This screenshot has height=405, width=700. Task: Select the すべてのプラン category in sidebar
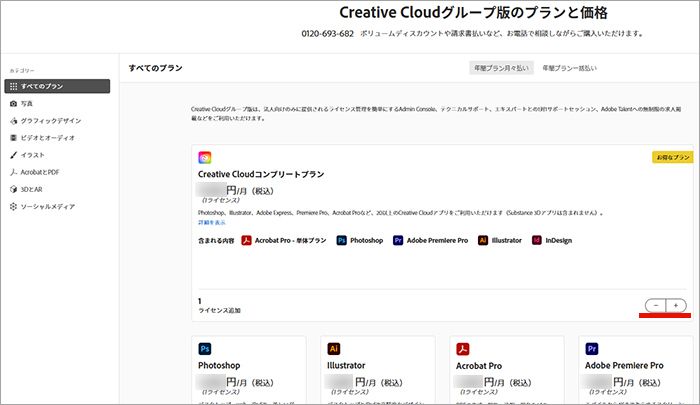(57, 86)
